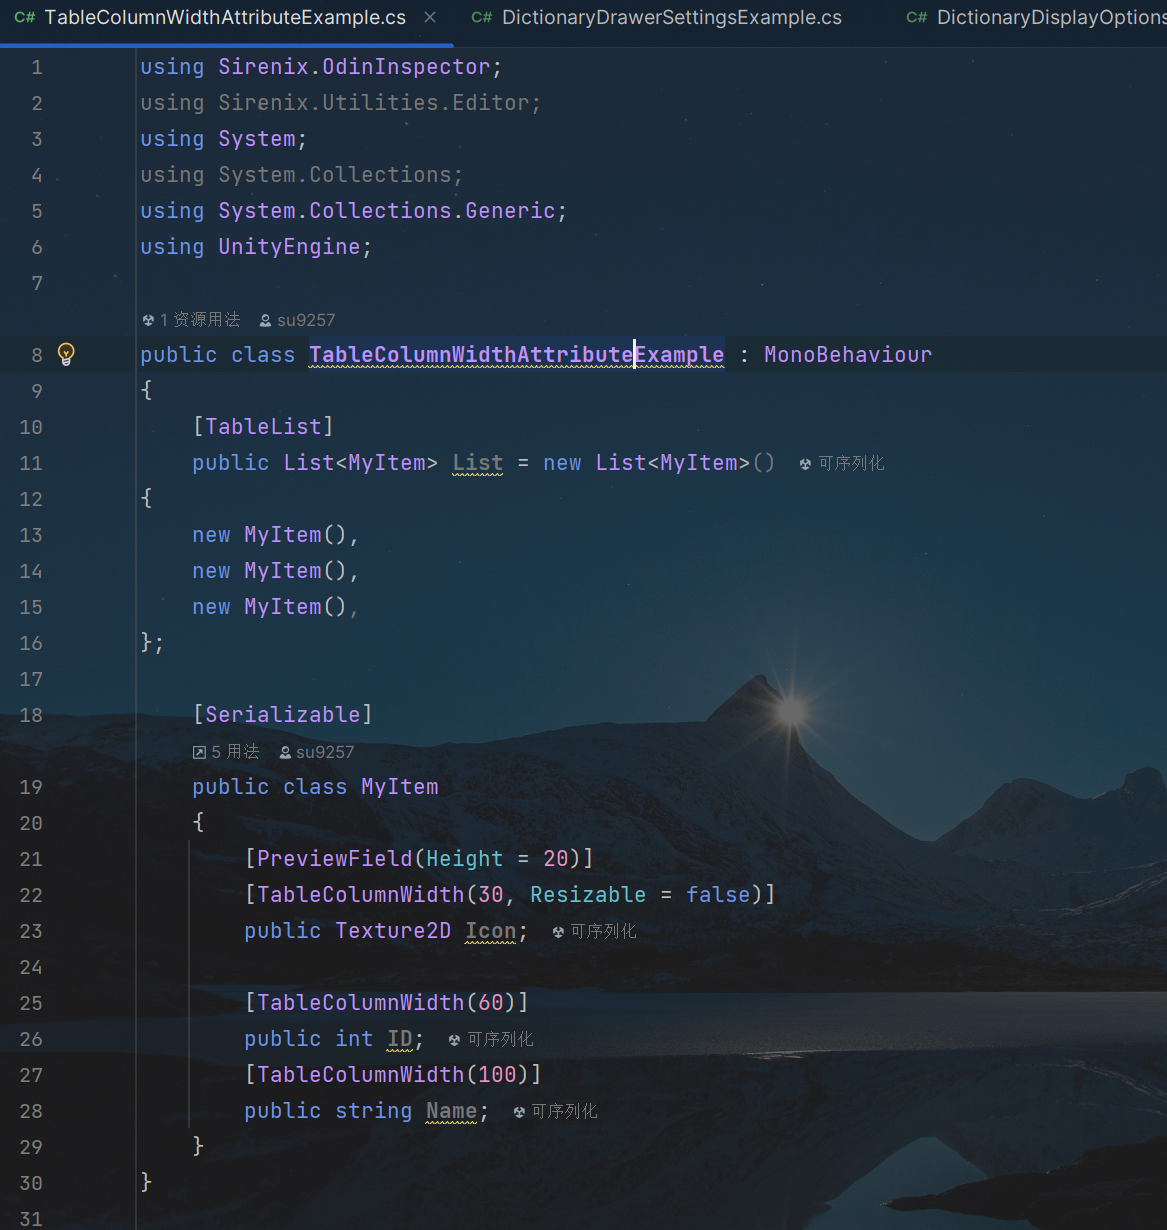The height and width of the screenshot is (1230, 1167).
Task: Click the [Serializable] attribute
Action: click(x=282, y=715)
